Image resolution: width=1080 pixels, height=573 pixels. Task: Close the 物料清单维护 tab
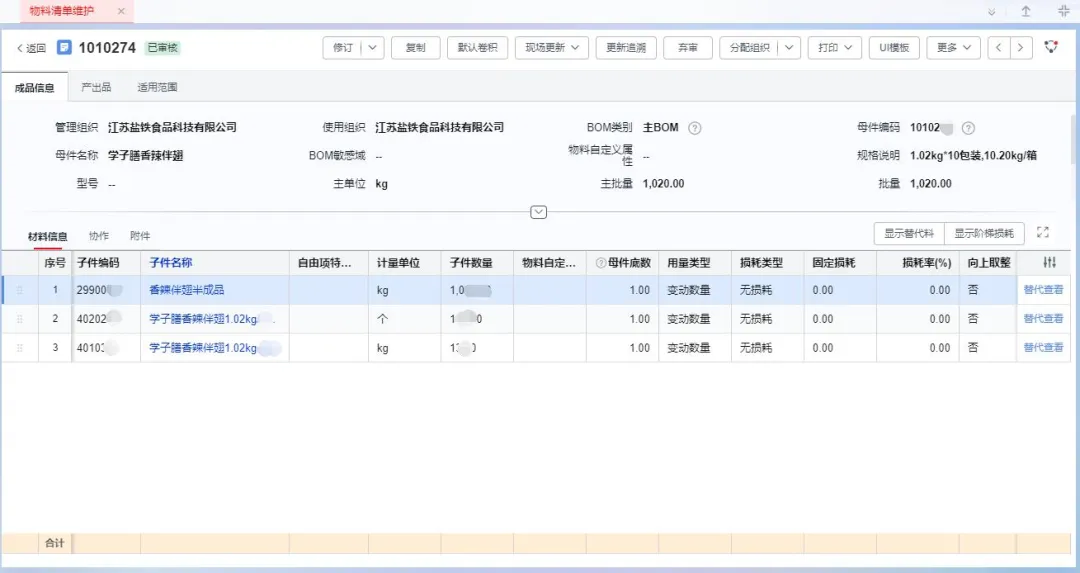click(x=121, y=11)
